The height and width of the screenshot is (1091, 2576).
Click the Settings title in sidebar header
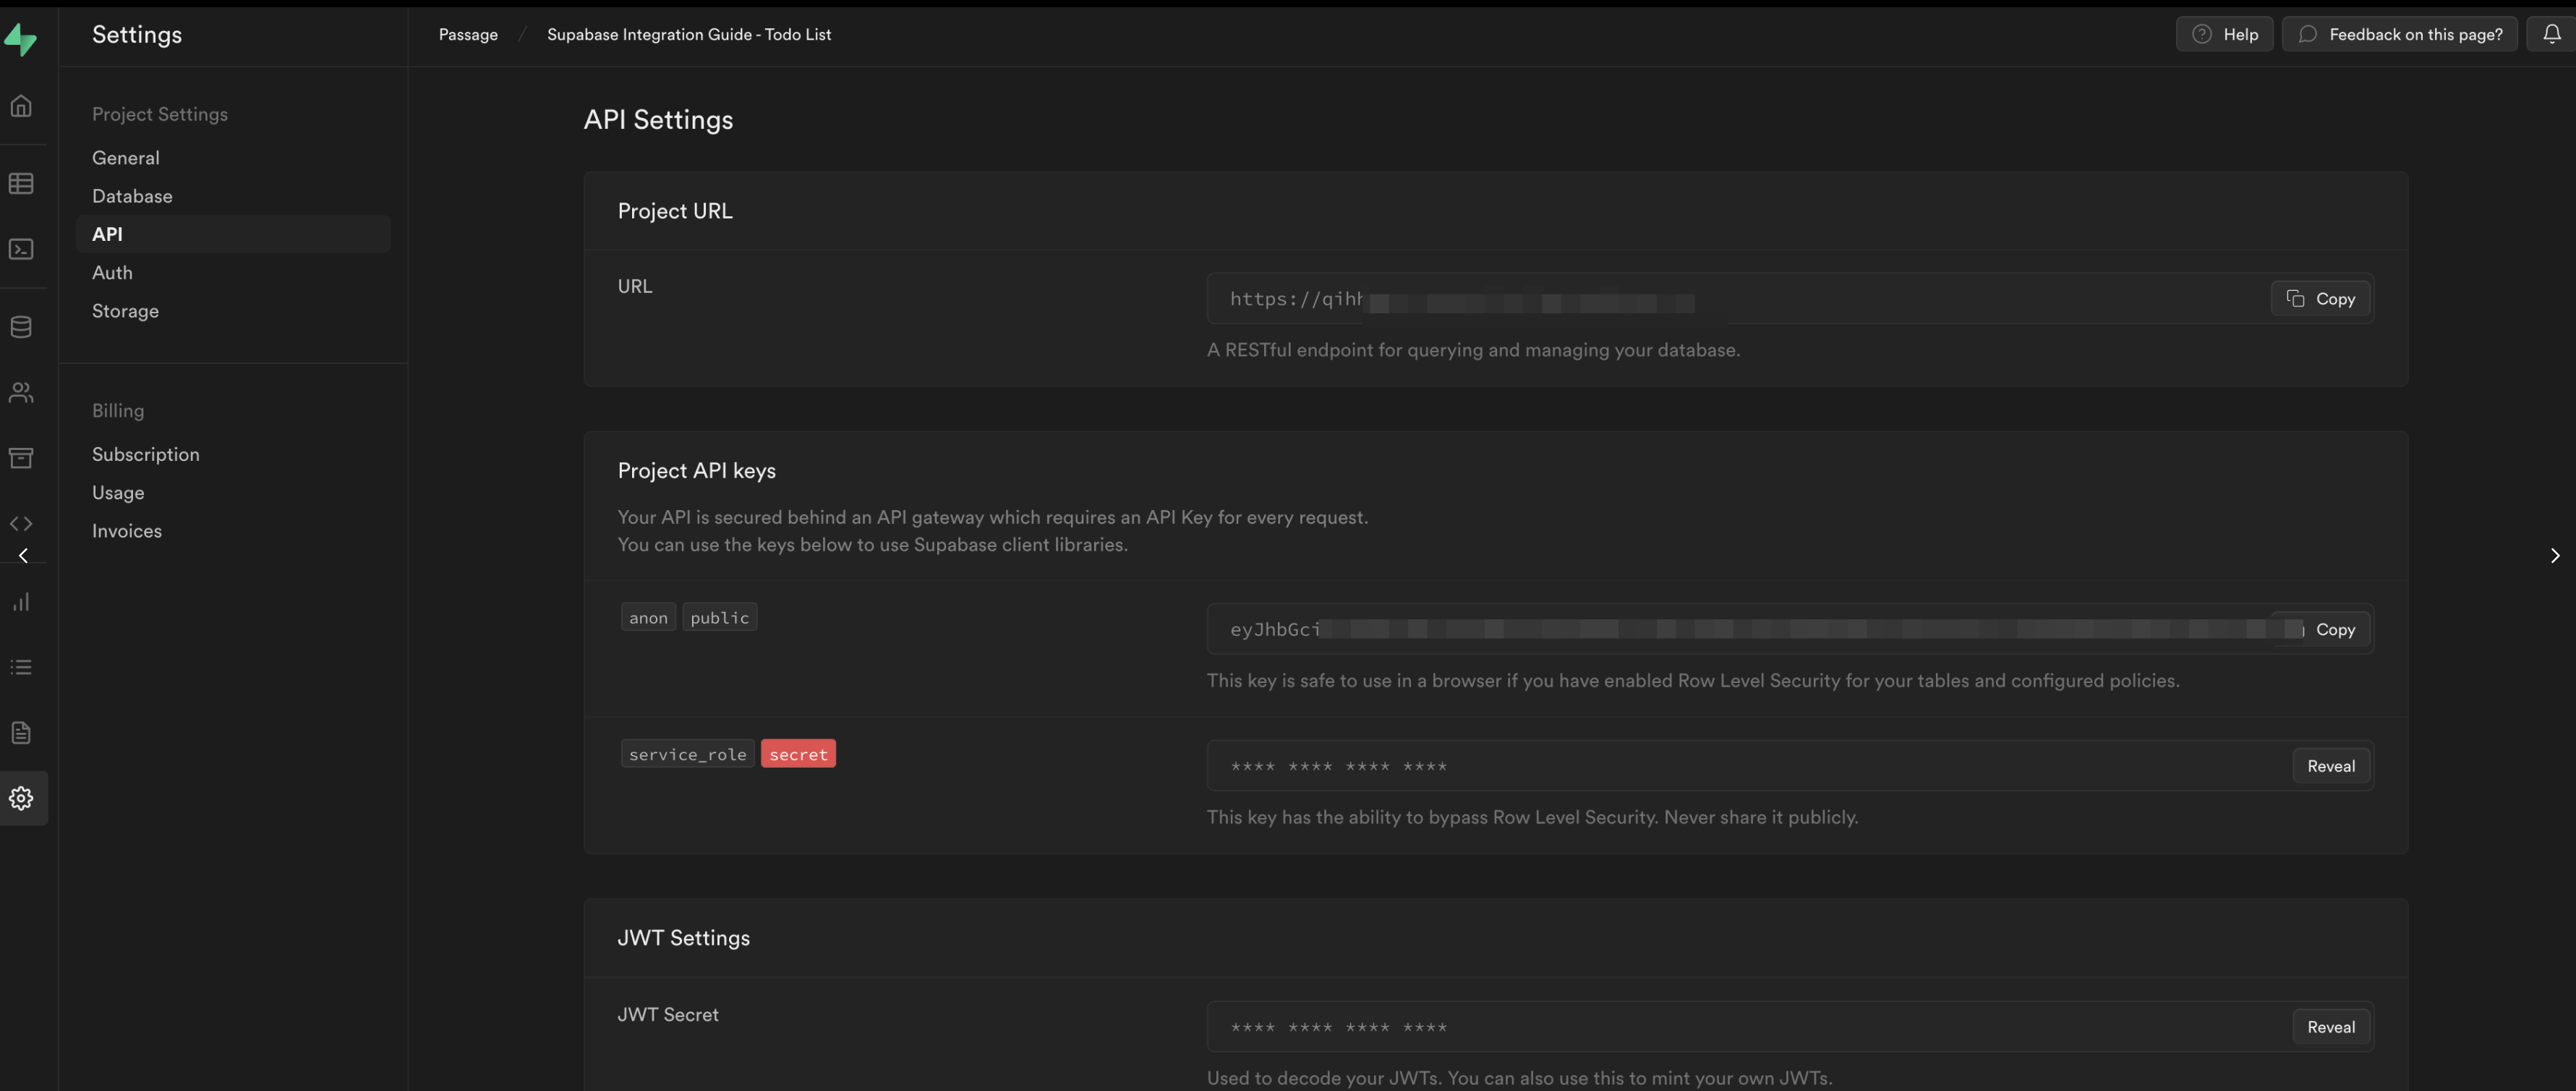tap(137, 35)
